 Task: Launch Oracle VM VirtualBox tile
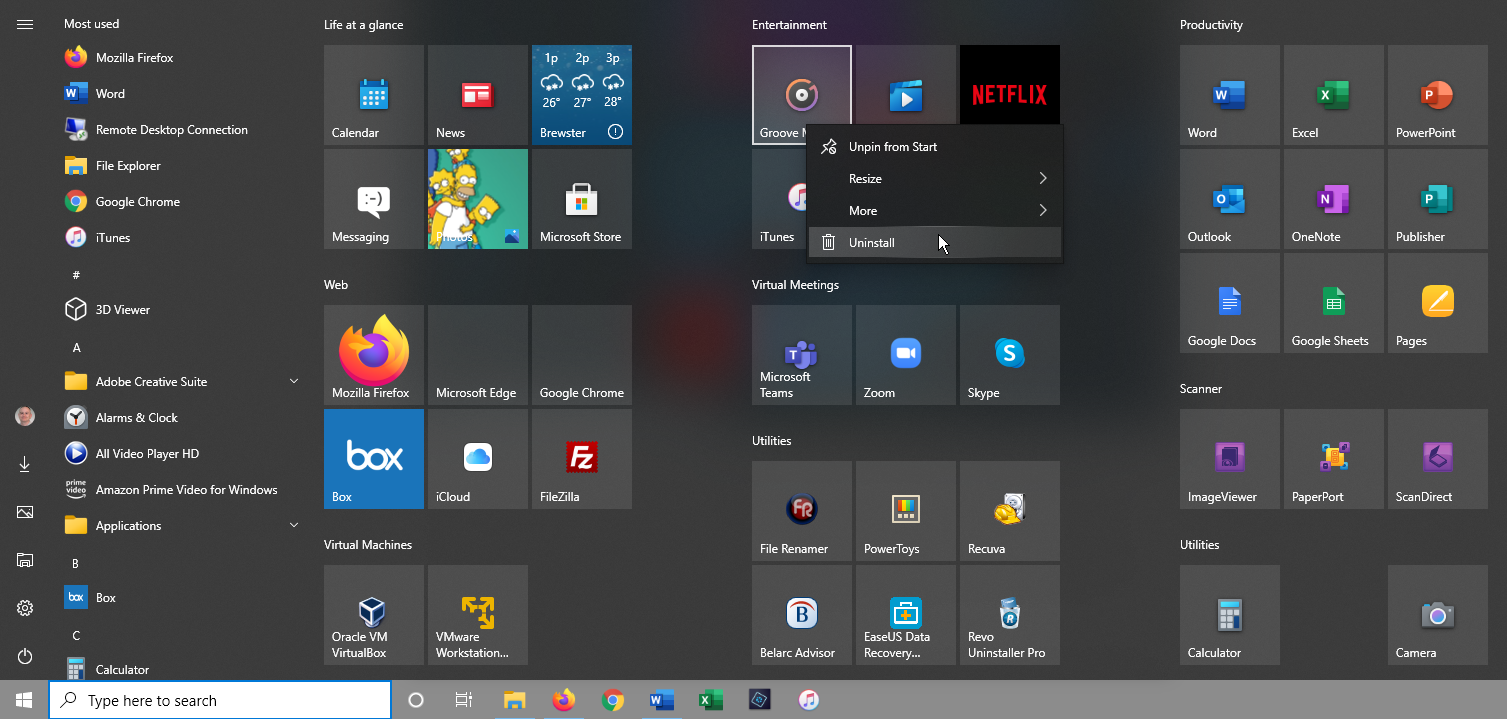[x=374, y=615]
